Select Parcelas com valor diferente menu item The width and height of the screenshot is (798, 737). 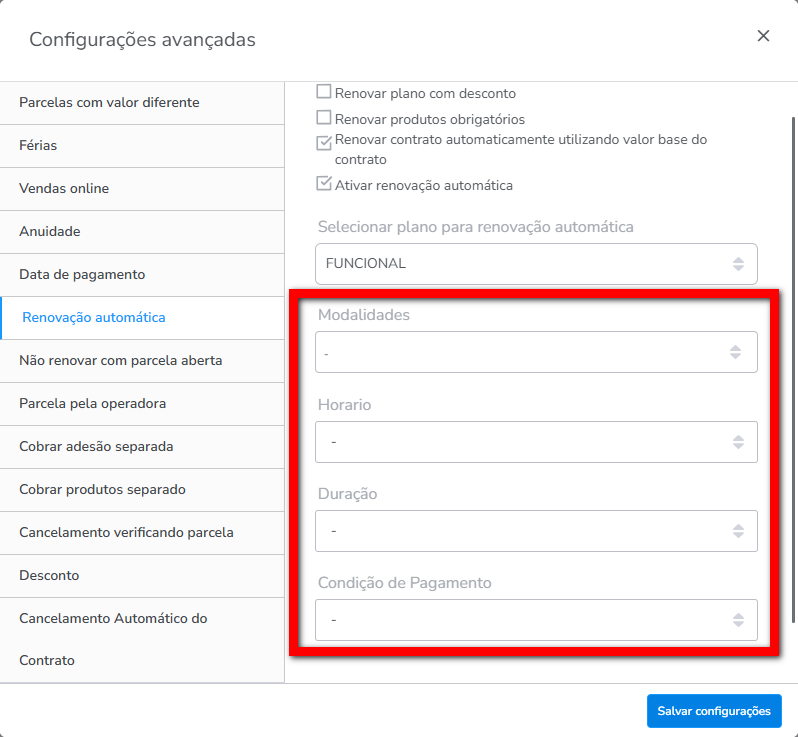tap(109, 102)
